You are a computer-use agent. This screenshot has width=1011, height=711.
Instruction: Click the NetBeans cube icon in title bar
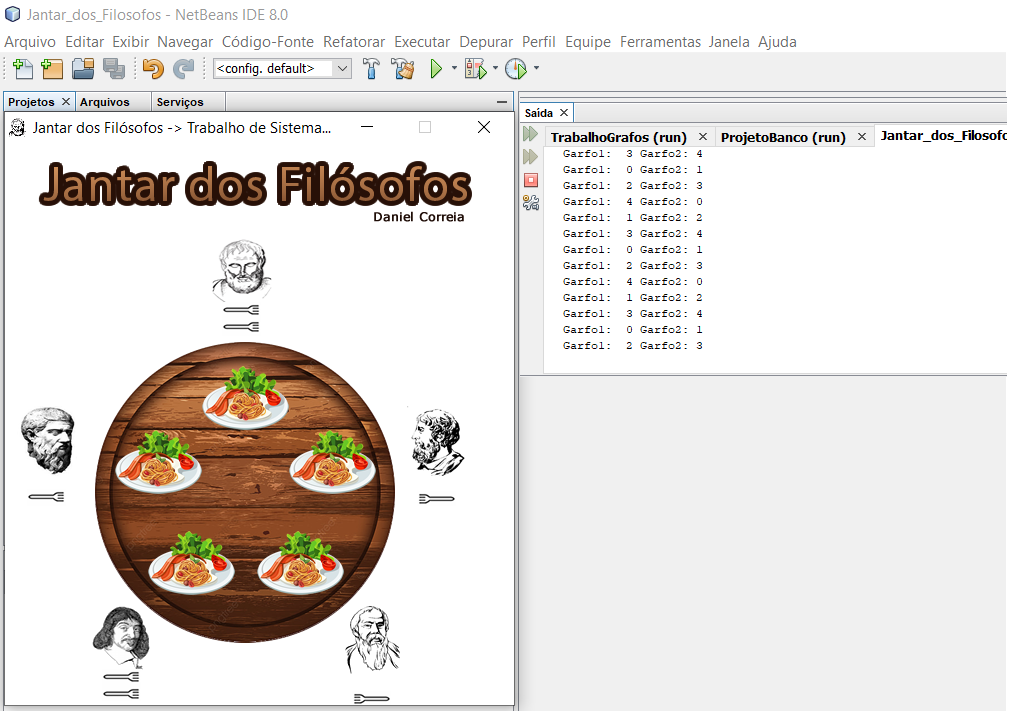12,14
